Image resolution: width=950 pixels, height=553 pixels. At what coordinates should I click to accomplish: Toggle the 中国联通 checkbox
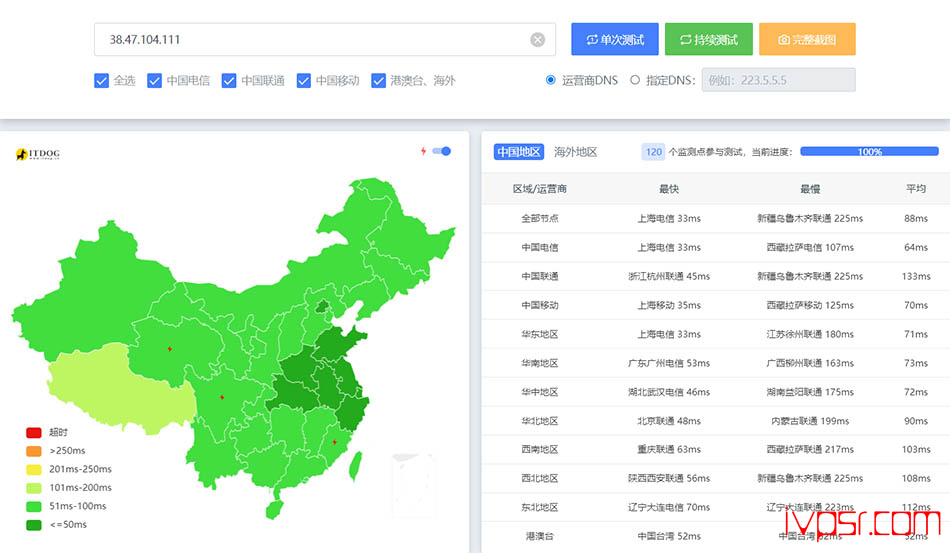pos(229,81)
